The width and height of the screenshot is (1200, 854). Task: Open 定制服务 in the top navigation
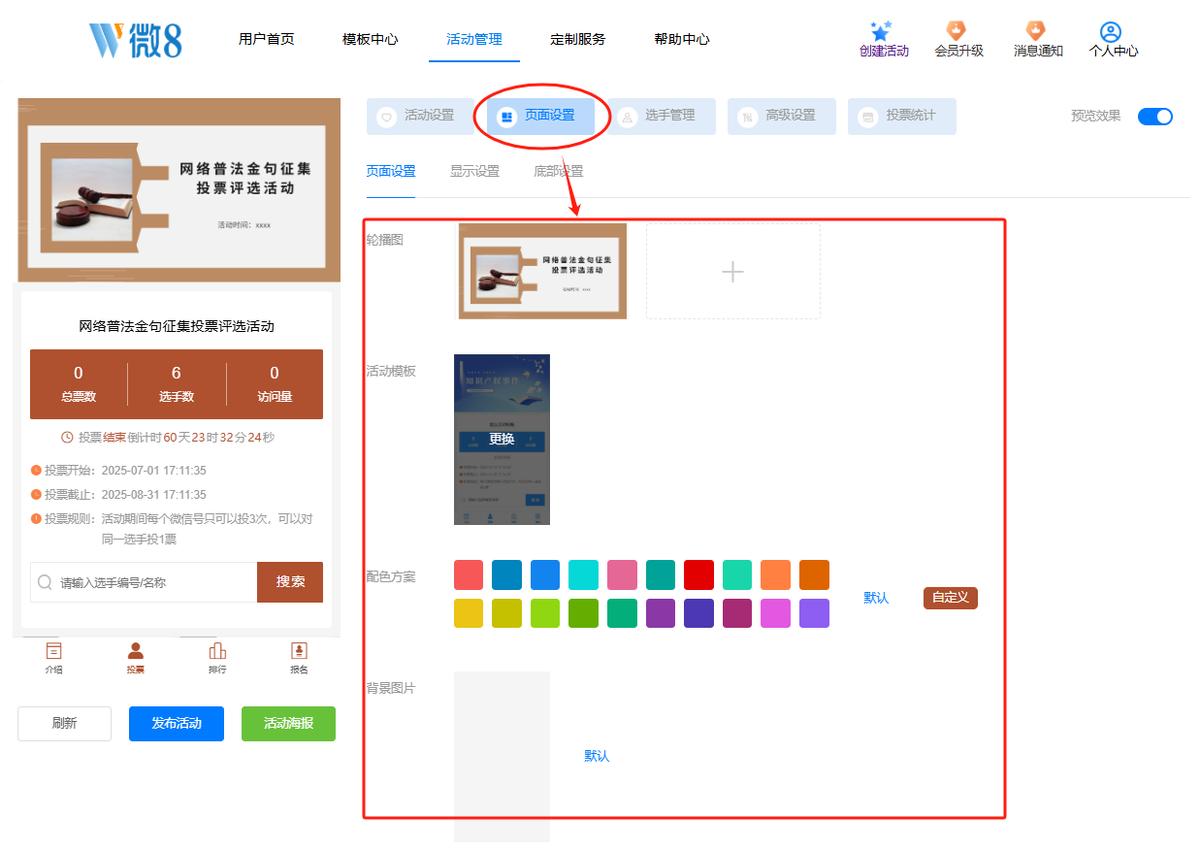pyautogui.click(x=578, y=39)
